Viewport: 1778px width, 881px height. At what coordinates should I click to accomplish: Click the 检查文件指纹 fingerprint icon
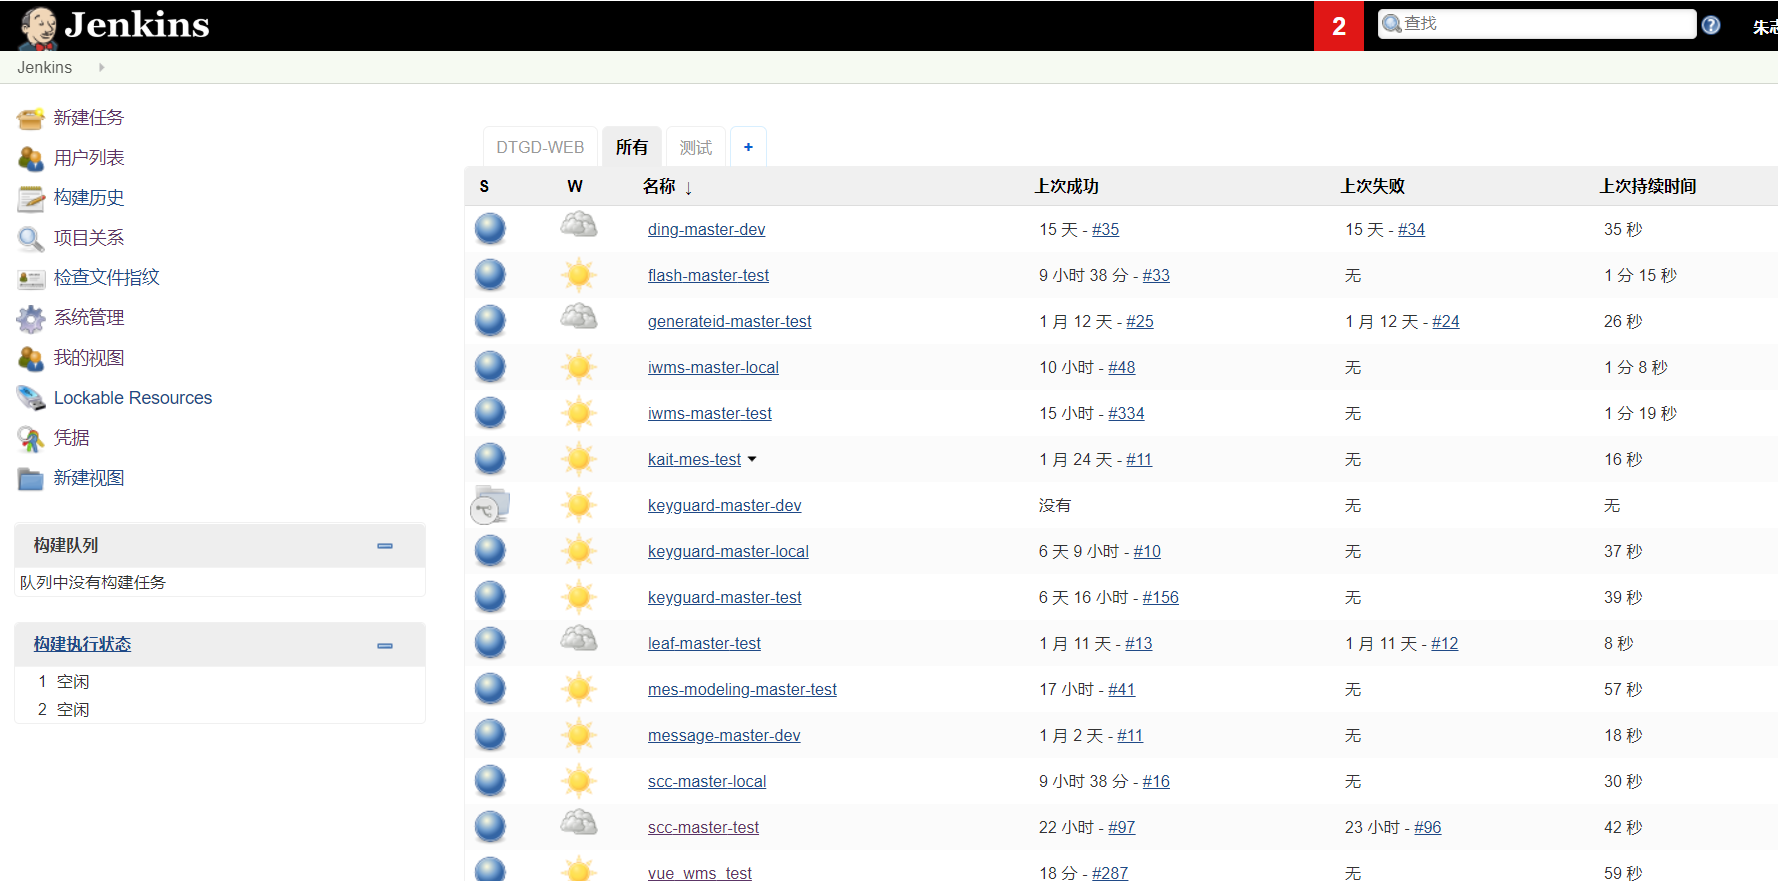[x=31, y=278]
